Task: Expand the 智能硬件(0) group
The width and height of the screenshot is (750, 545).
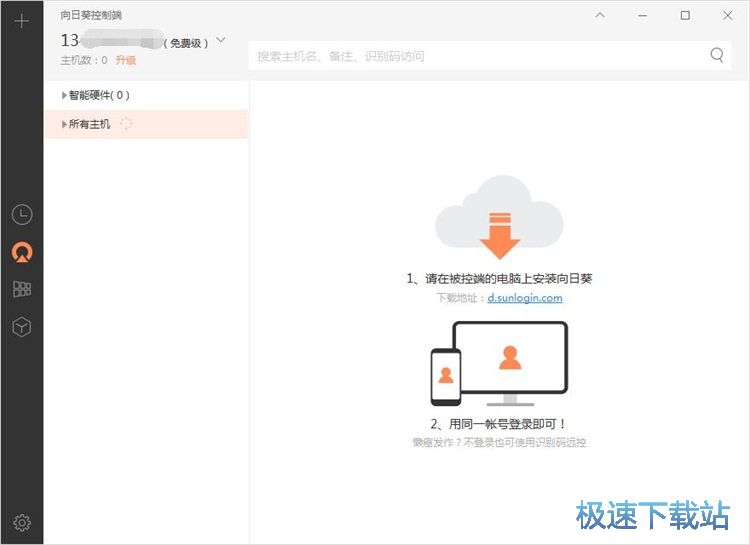Action: [64, 95]
